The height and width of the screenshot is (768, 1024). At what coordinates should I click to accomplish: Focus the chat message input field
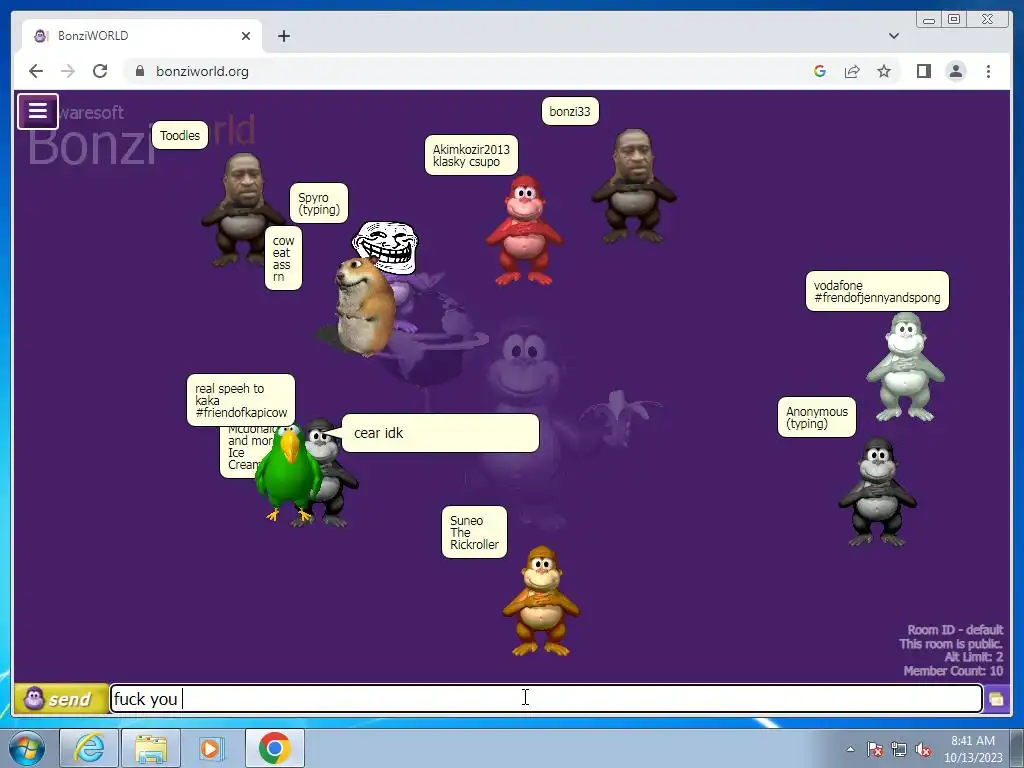coord(546,699)
